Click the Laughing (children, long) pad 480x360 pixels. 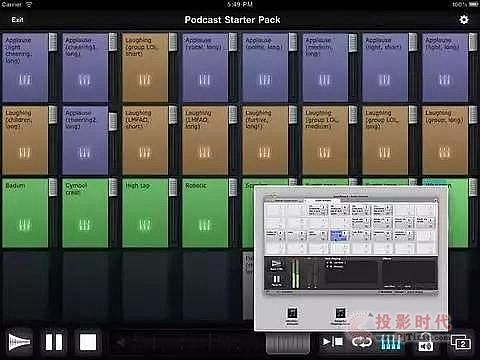click(25, 140)
